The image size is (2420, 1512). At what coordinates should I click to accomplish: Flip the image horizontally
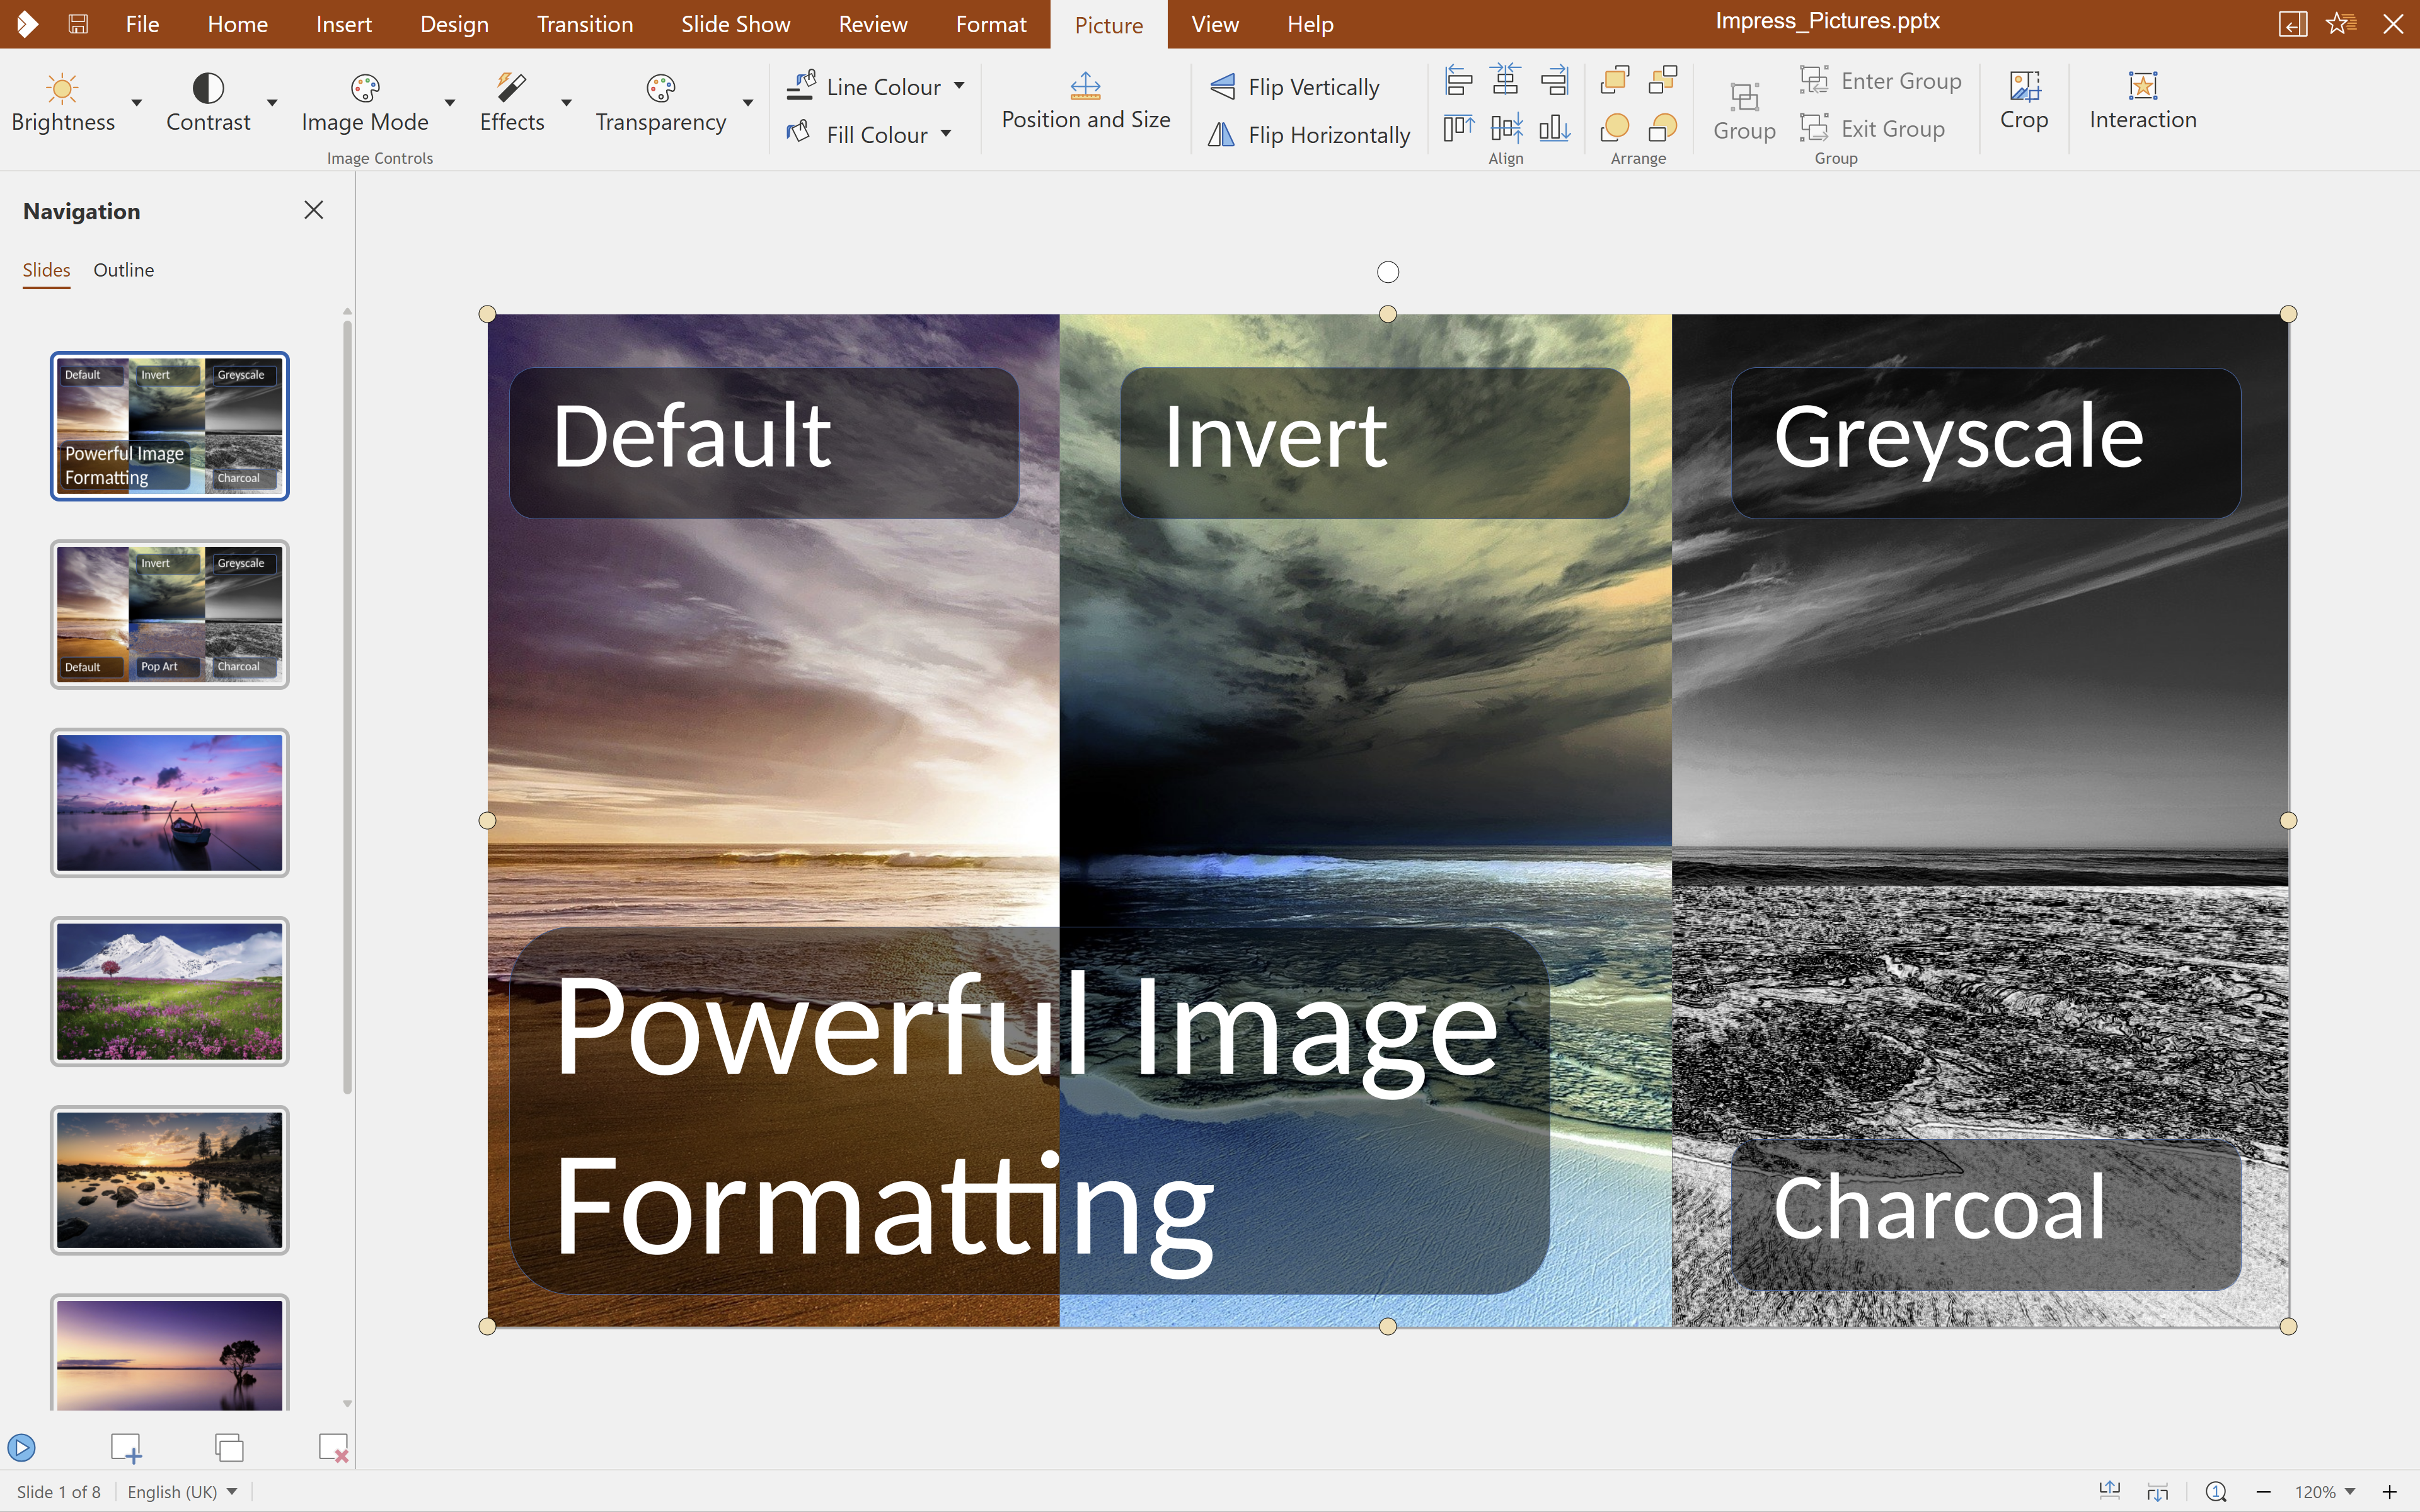[1309, 134]
